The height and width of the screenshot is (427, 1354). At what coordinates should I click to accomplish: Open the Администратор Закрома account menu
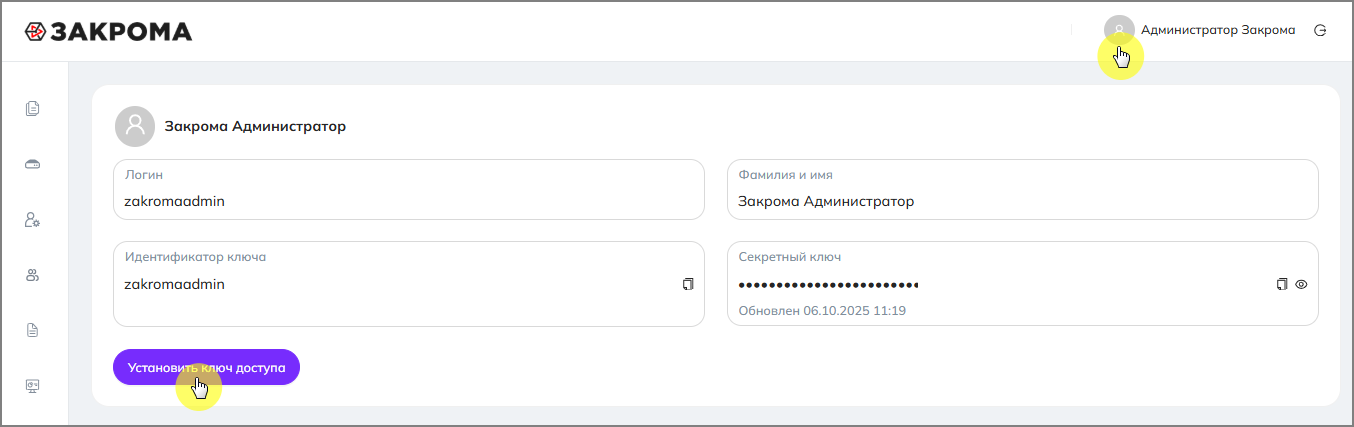[x=1217, y=30]
